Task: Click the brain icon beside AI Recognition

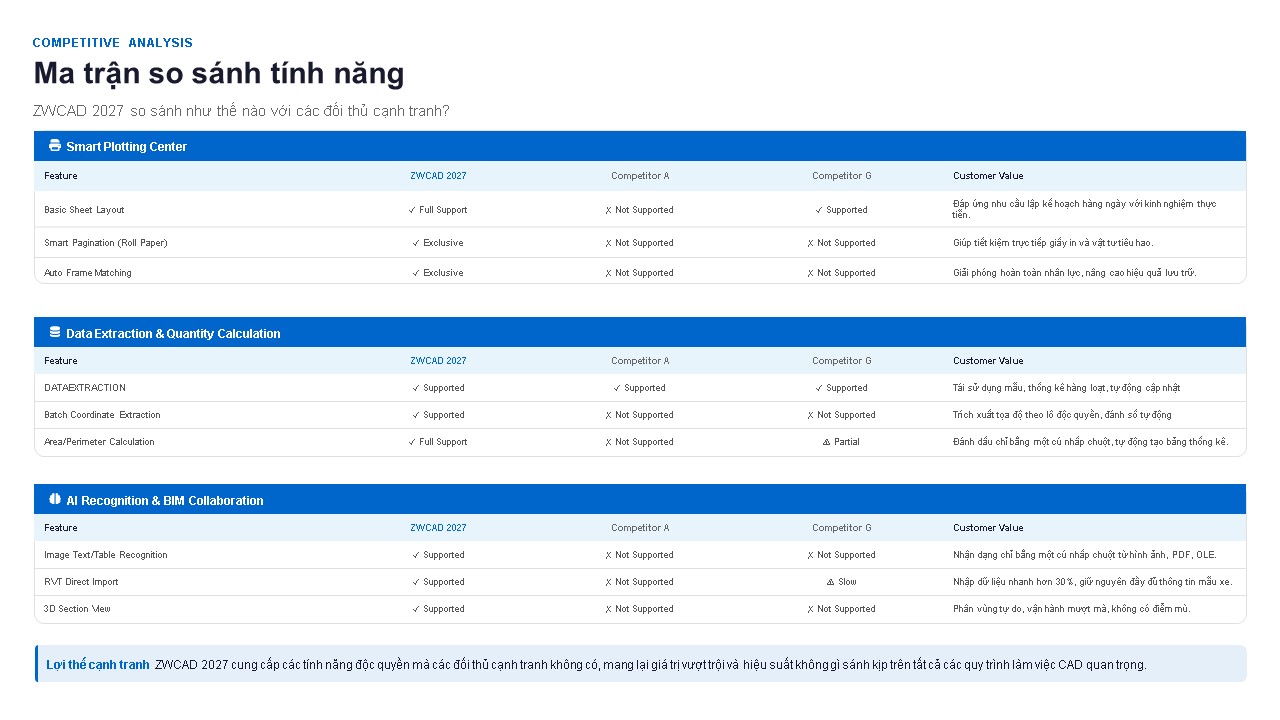Action: [x=55, y=500]
